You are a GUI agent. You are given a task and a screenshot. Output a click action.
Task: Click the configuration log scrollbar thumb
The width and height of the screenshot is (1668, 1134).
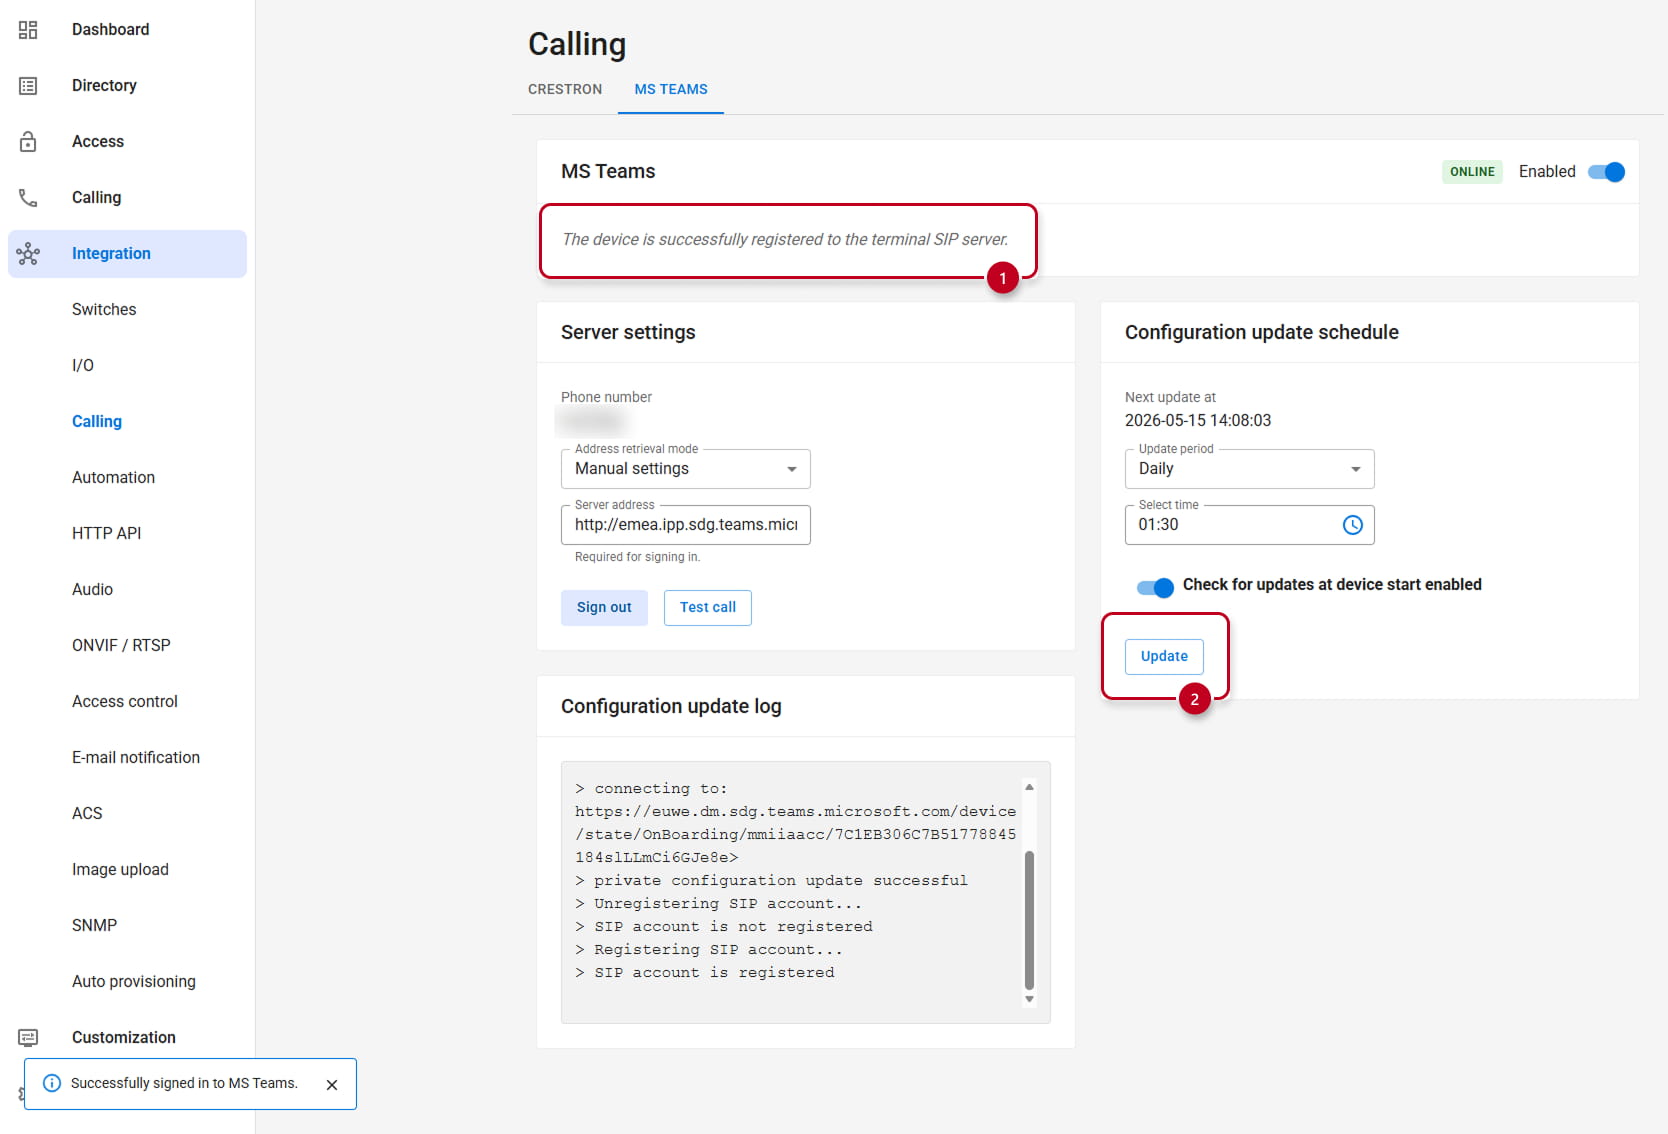coord(1029,920)
